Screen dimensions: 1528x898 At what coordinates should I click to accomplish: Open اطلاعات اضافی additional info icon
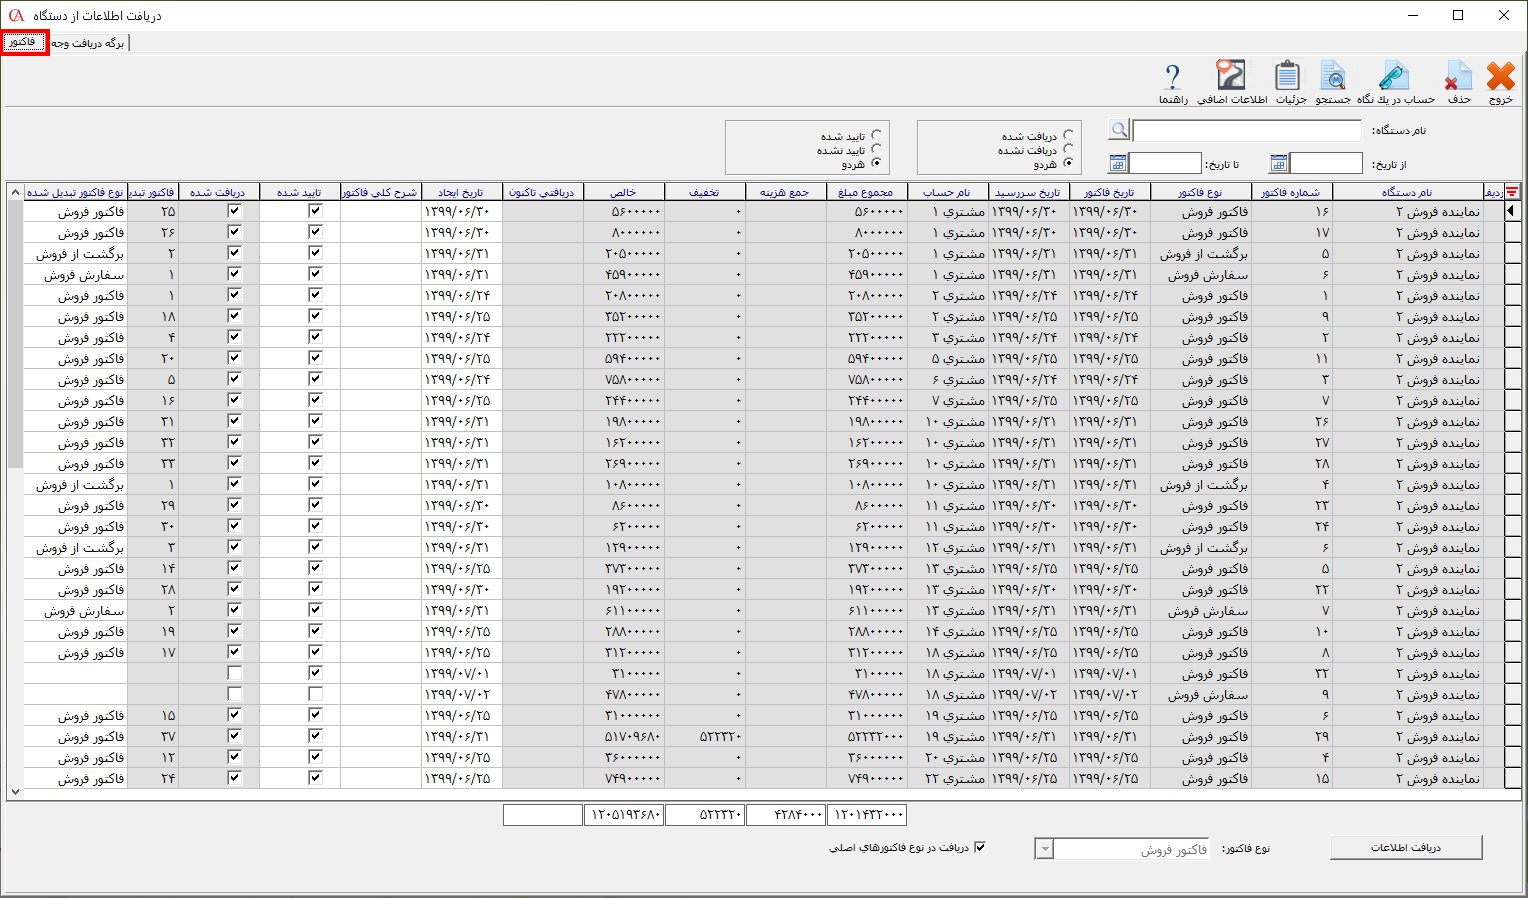click(1231, 78)
